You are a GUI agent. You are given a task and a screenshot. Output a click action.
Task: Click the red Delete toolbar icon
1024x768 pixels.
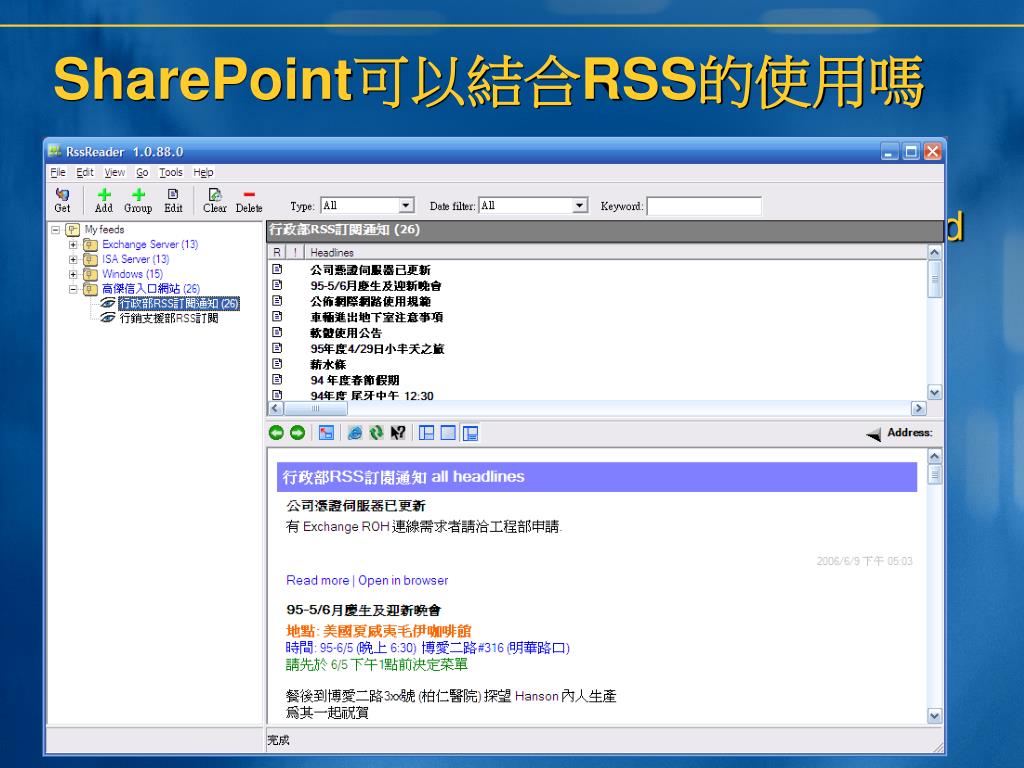249,194
